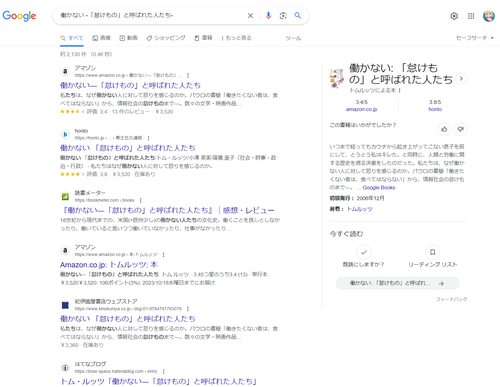This screenshot has width=500, height=387.
Task: Click the フィードバック link
Action: click(452, 299)
